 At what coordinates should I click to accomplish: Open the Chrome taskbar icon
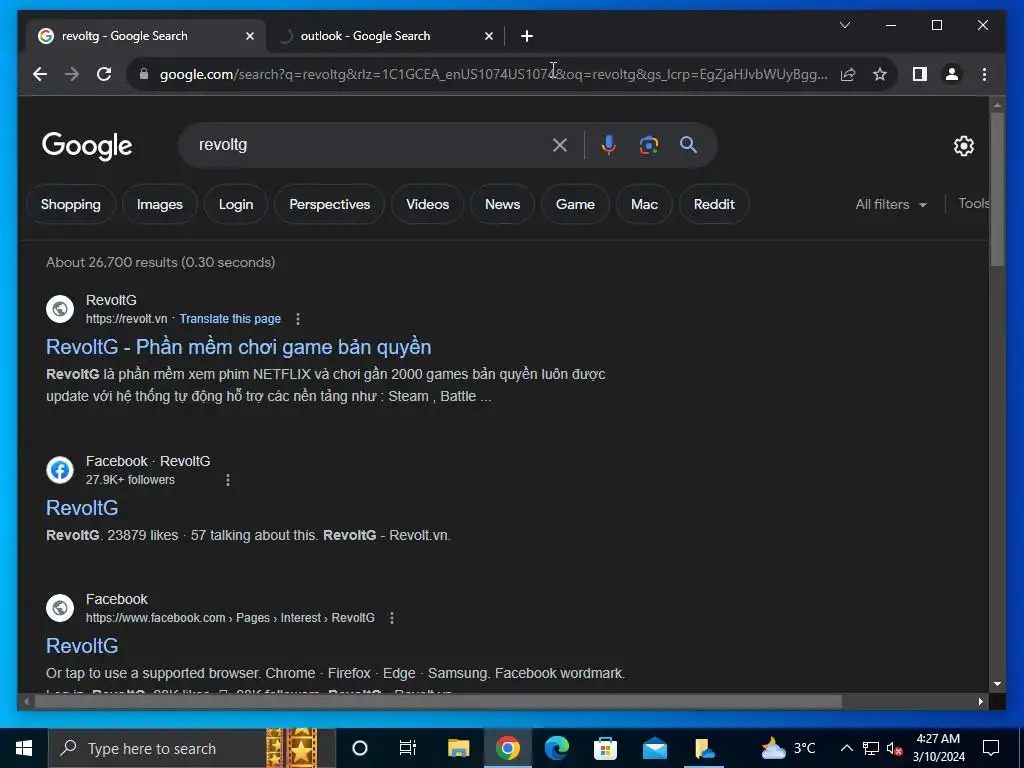pos(507,748)
